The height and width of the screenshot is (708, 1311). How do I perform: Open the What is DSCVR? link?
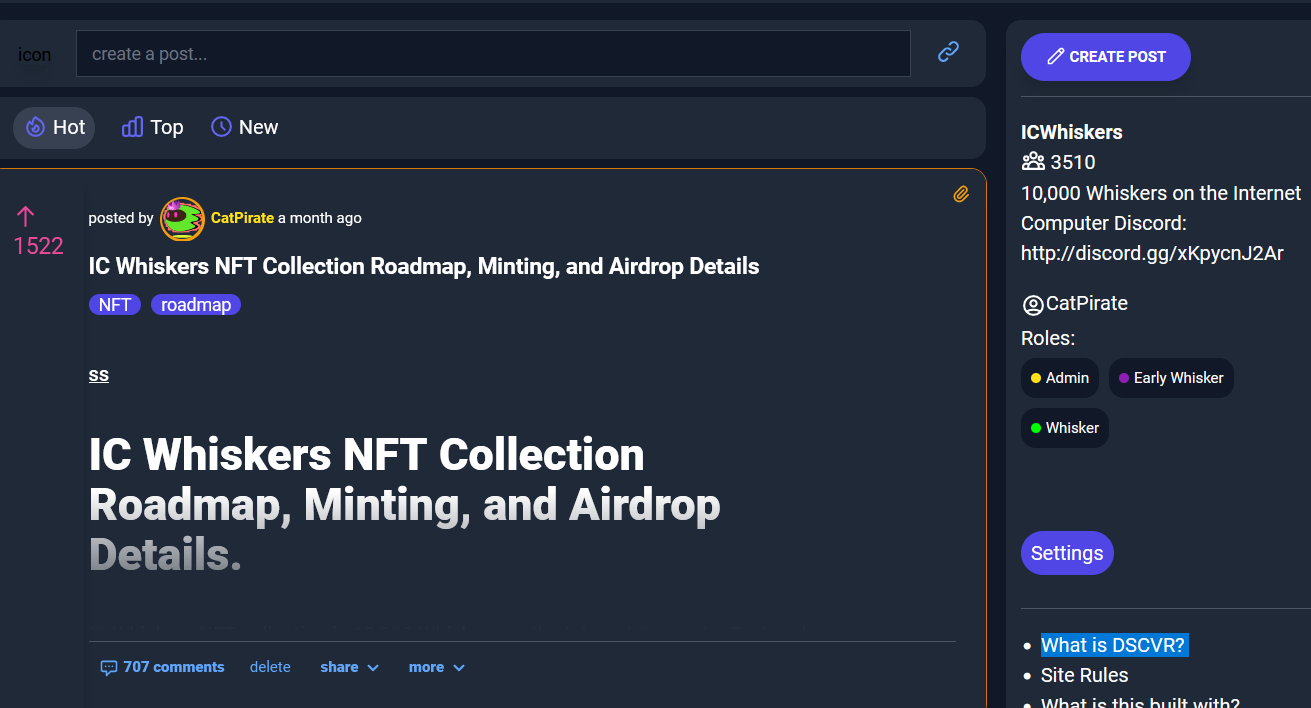1113,645
